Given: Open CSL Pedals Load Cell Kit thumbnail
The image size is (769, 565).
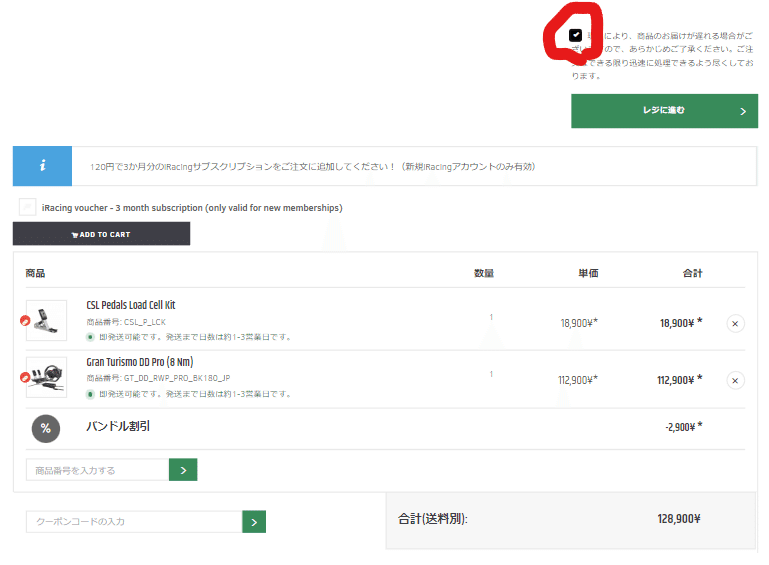Looking at the screenshot, I should click(46, 320).
